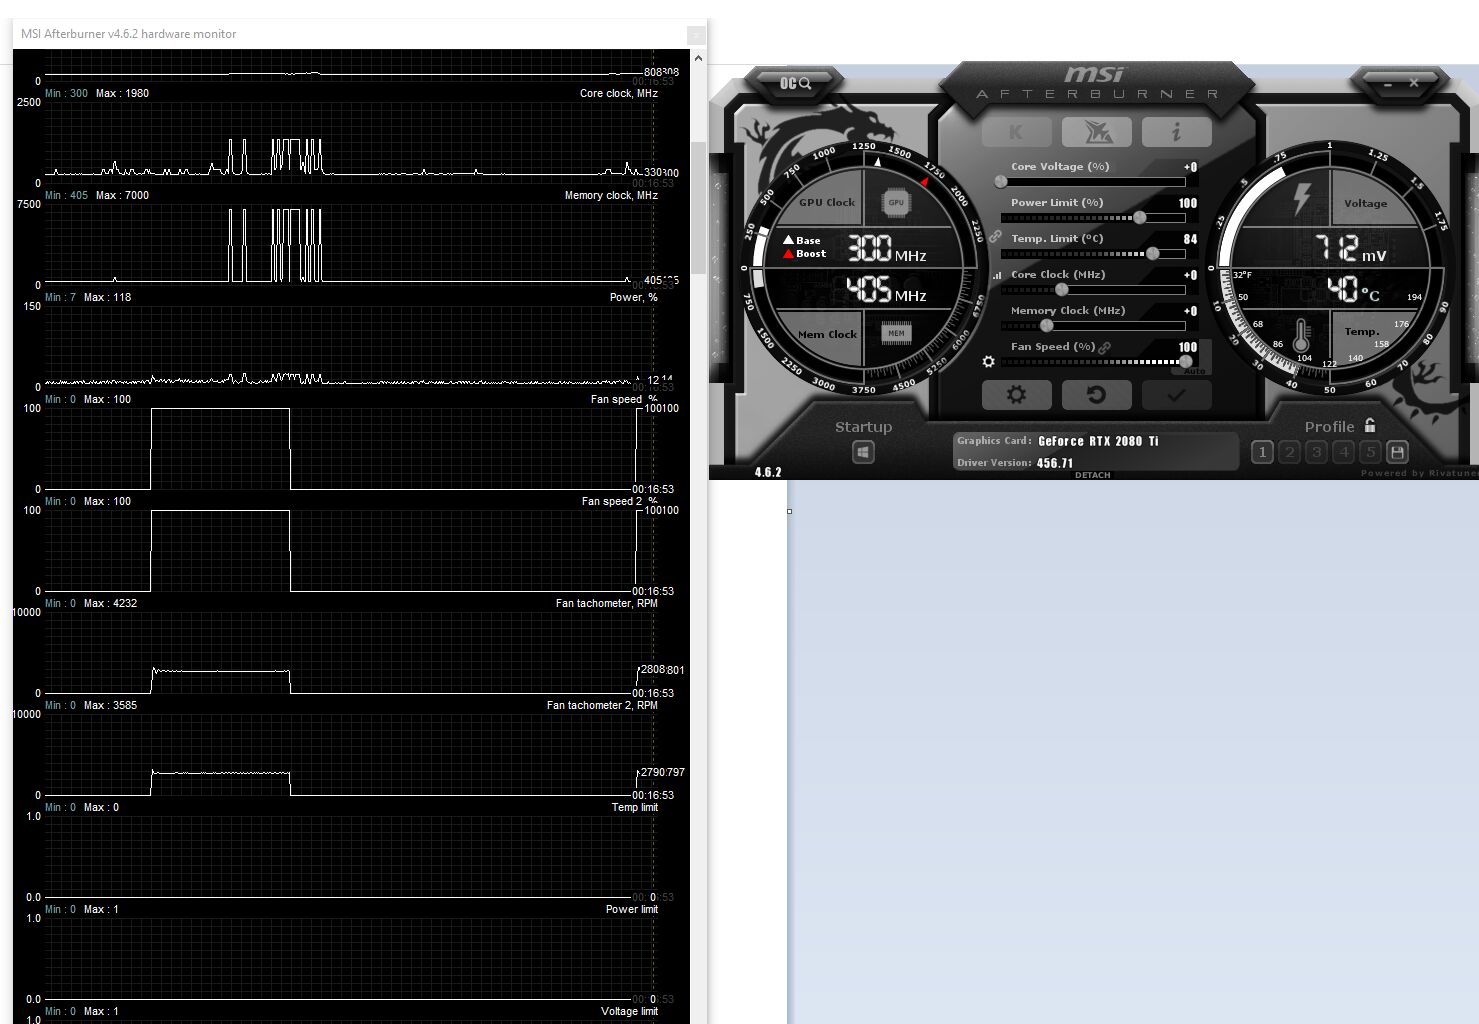This screenshot has width=1479, height=1024.
Task: Open Afterburner settings gear button
Action: click(x=1016, y=394)
